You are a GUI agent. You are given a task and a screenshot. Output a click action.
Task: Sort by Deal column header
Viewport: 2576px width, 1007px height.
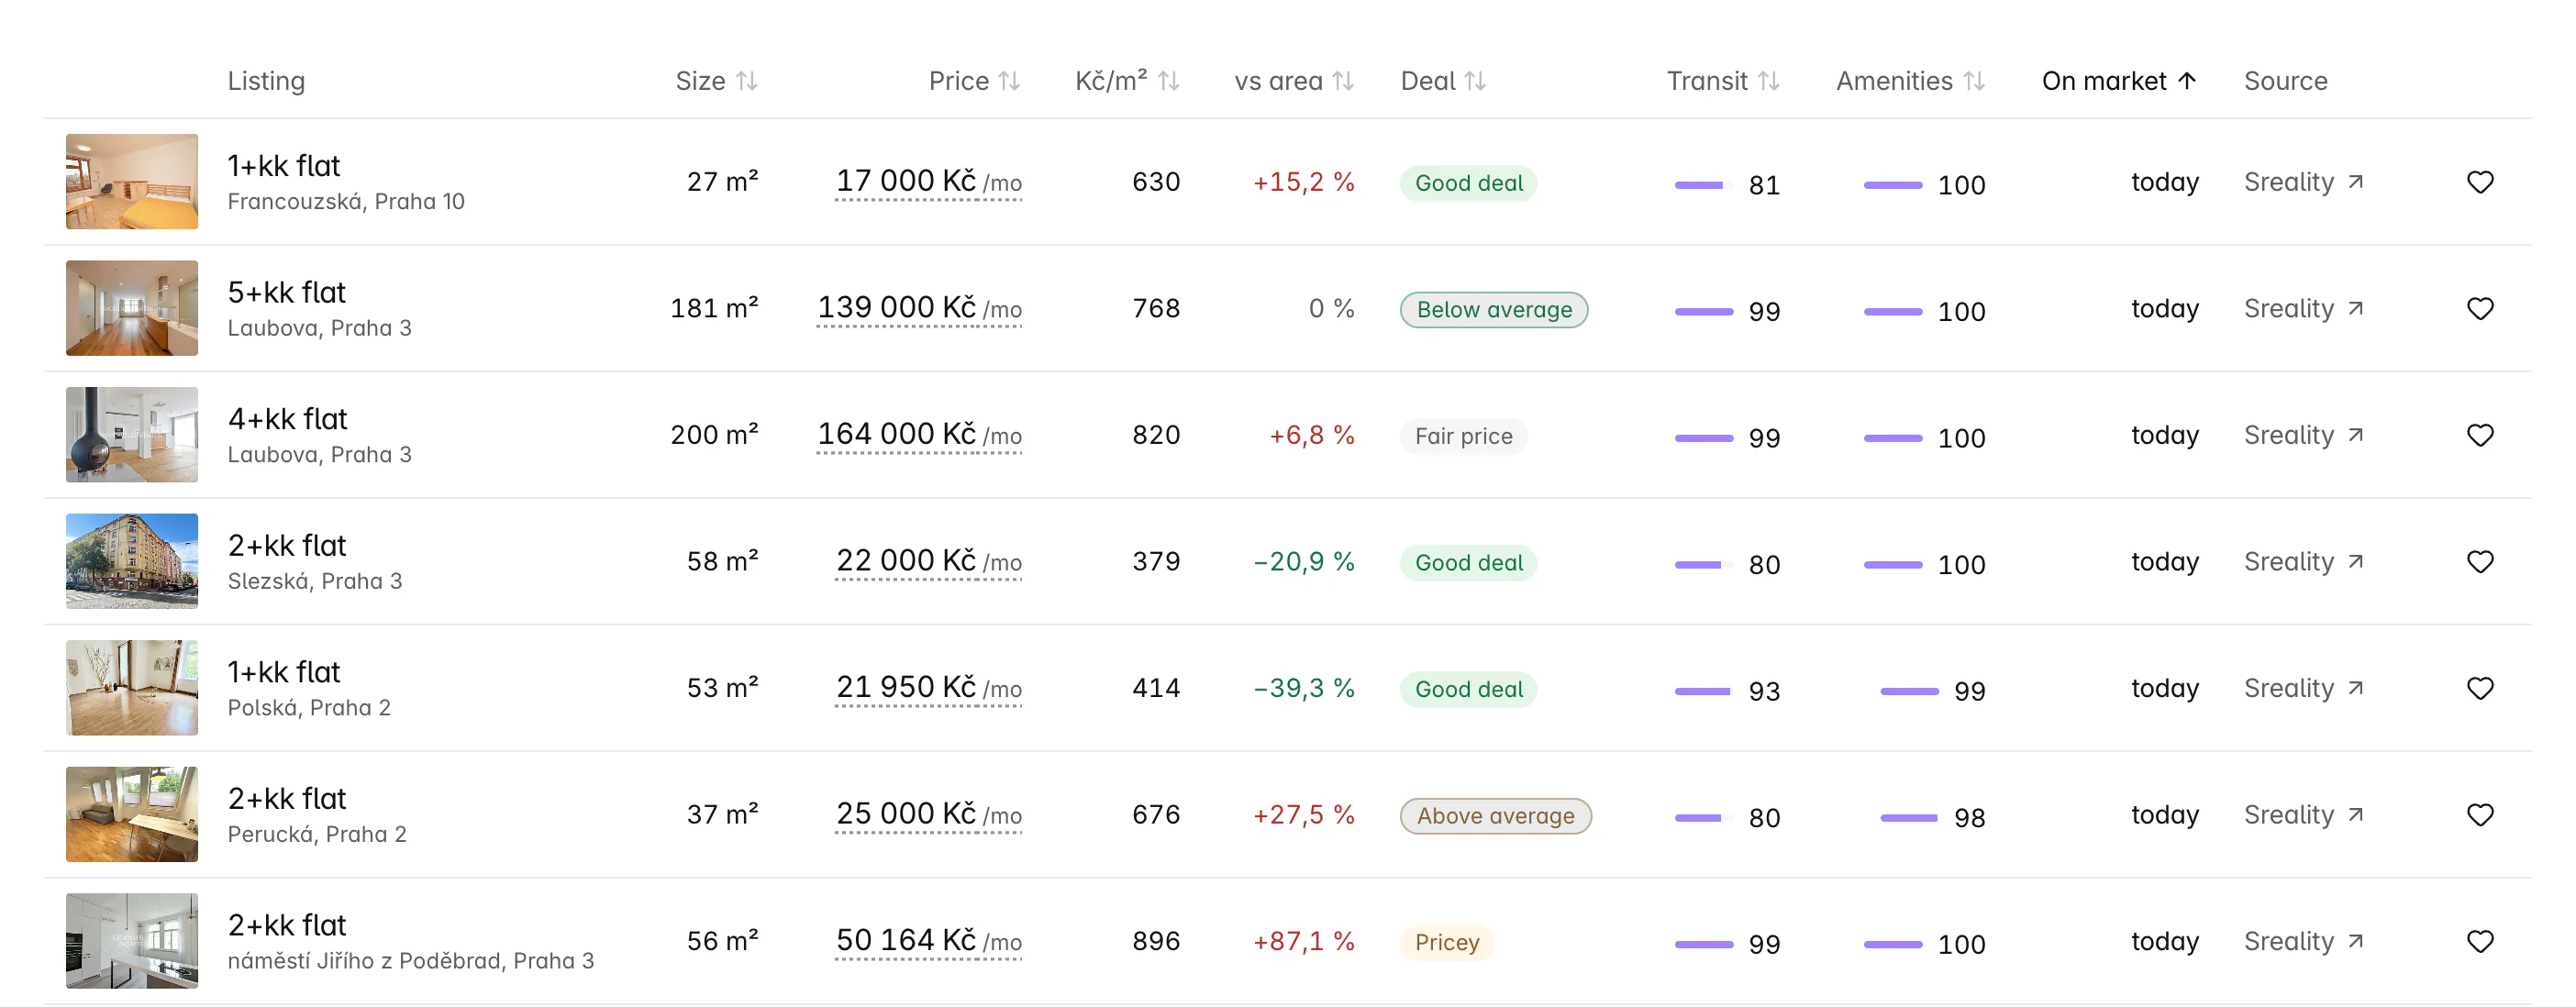pyautogui.click(x=1443, y=81)
